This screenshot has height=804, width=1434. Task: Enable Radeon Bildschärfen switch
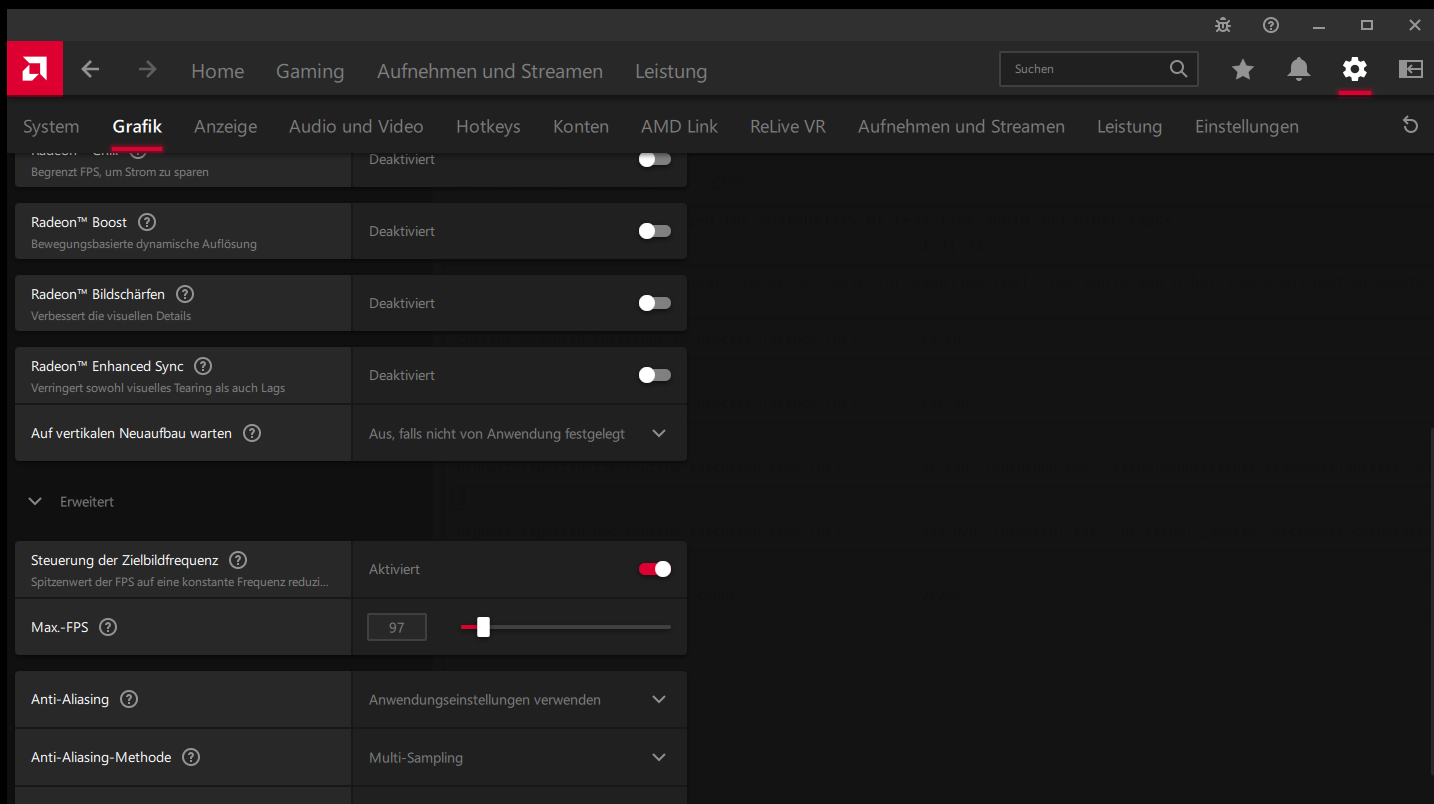[655, 303]
